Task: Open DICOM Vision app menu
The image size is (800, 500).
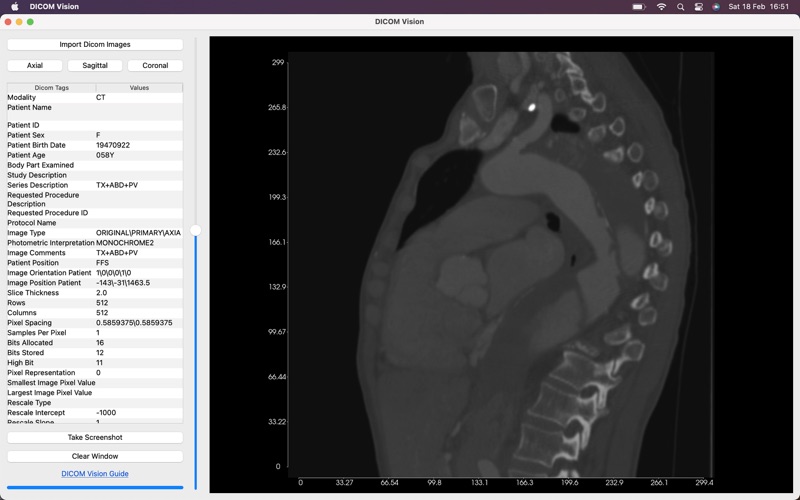Action: (x=54, y=7)
